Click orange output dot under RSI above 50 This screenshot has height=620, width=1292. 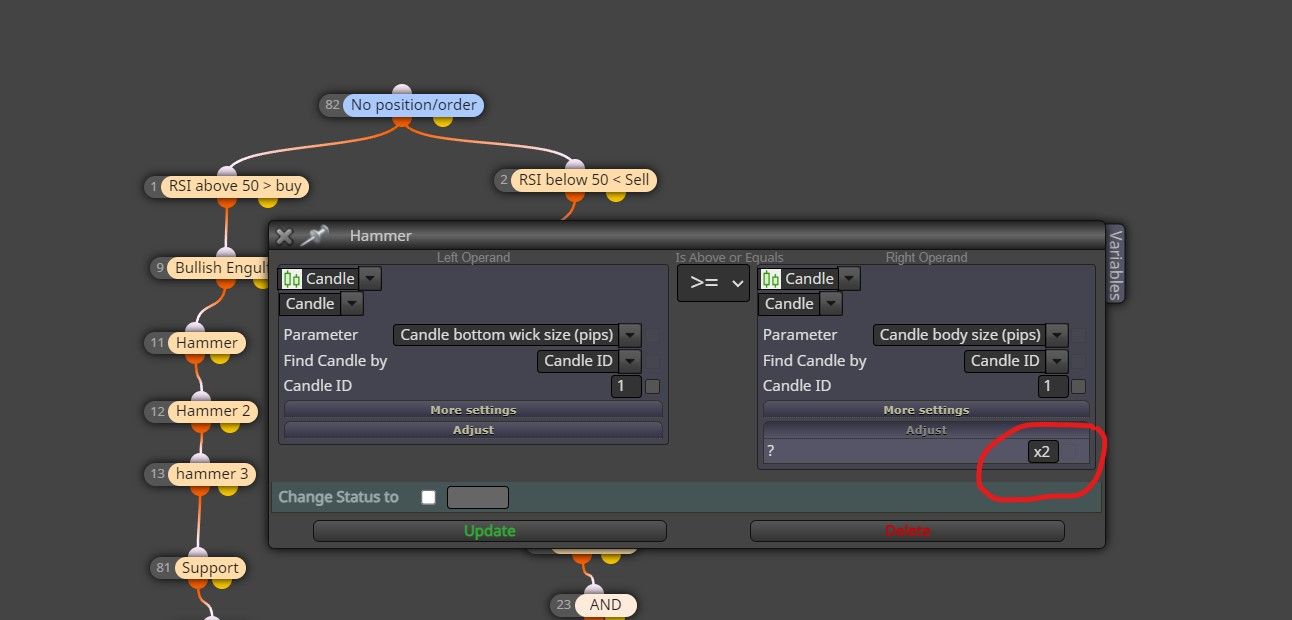coord(226,201)
